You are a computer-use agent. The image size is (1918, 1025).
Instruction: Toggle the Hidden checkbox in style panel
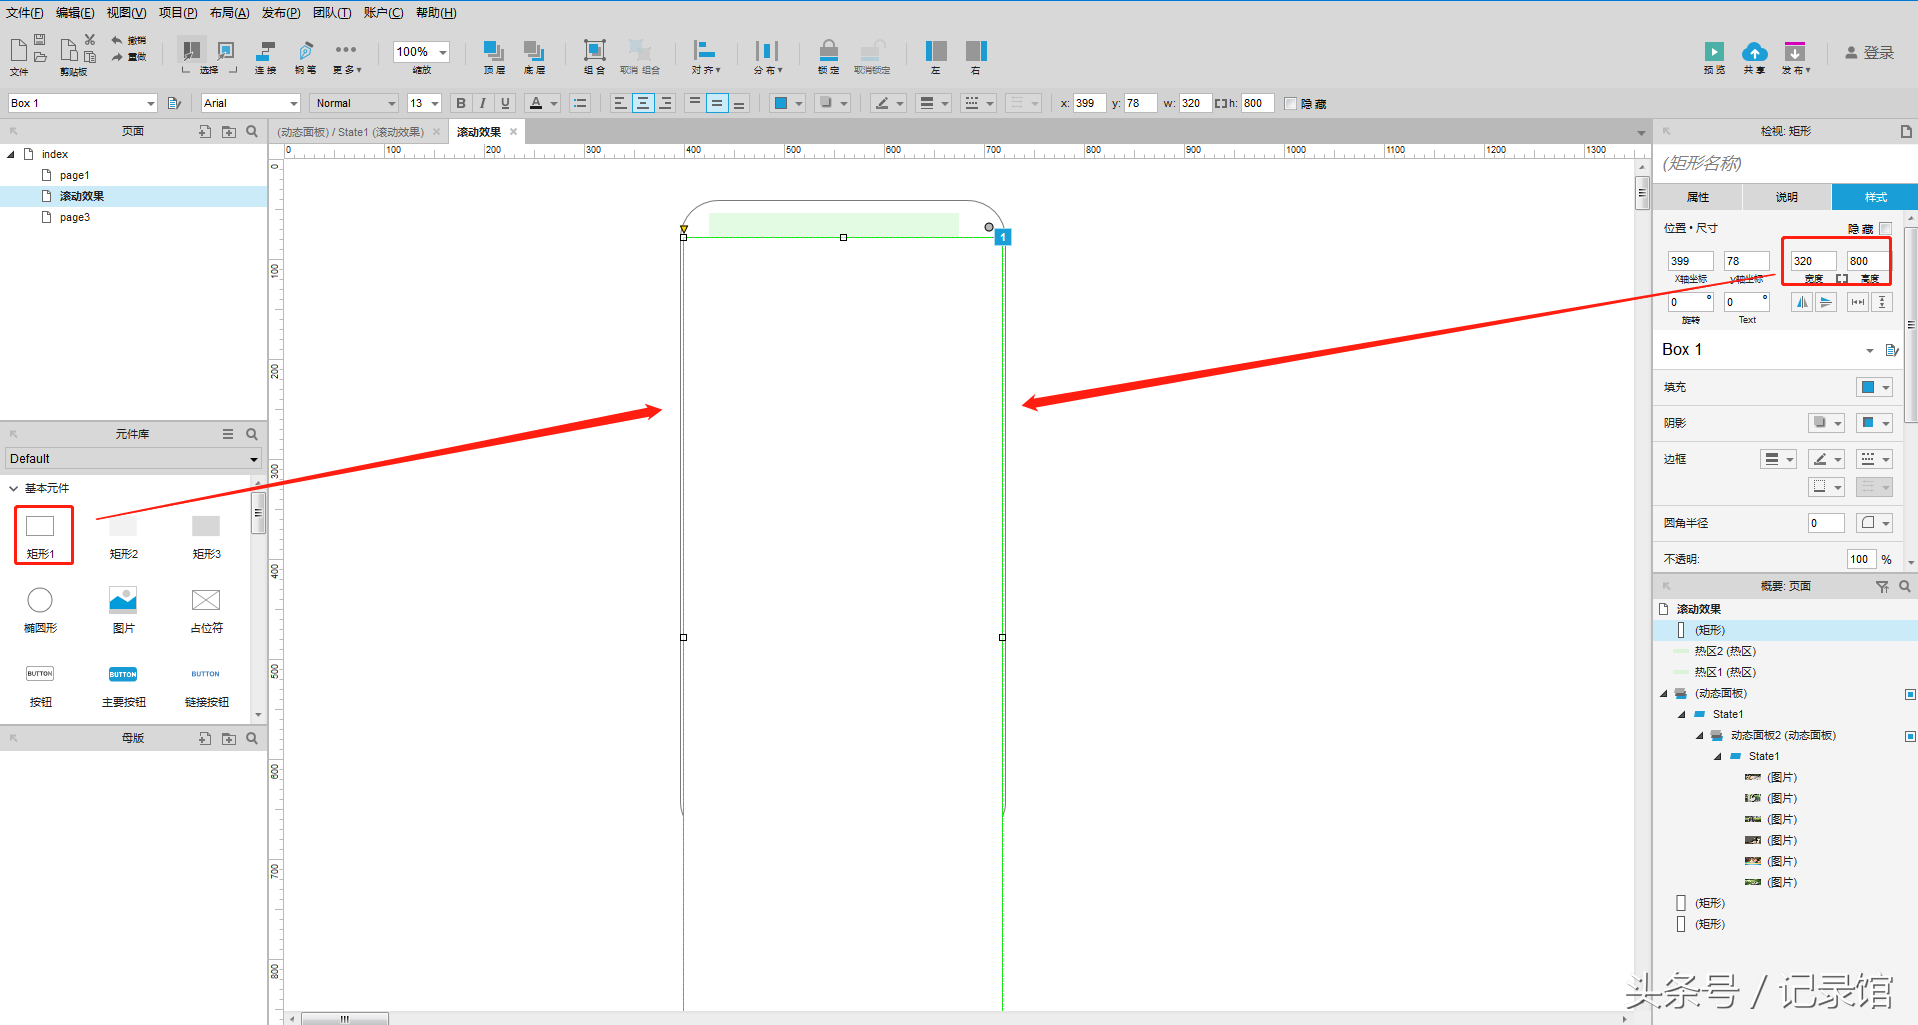pos(1885,229)
